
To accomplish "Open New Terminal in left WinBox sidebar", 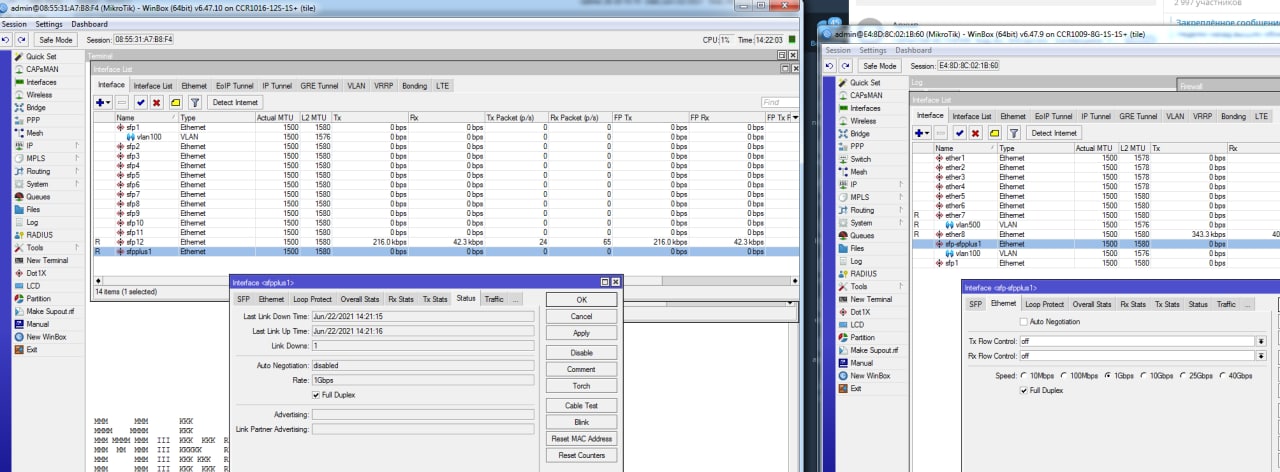I will pos(46,260).
